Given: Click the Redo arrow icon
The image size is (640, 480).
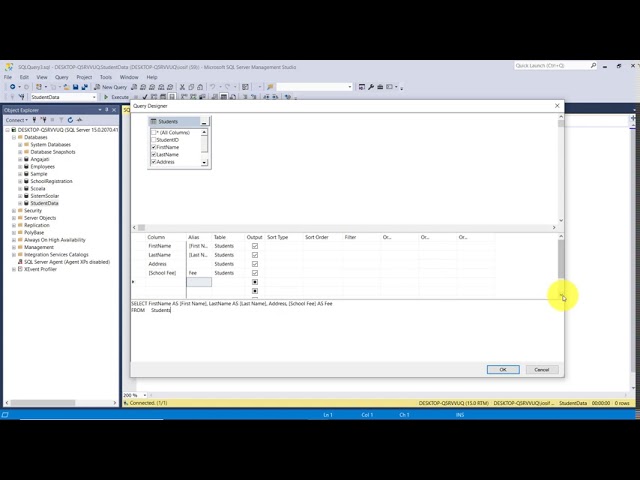Looking at the screenshot, I should pyautogui.click(x=227, y=87).
